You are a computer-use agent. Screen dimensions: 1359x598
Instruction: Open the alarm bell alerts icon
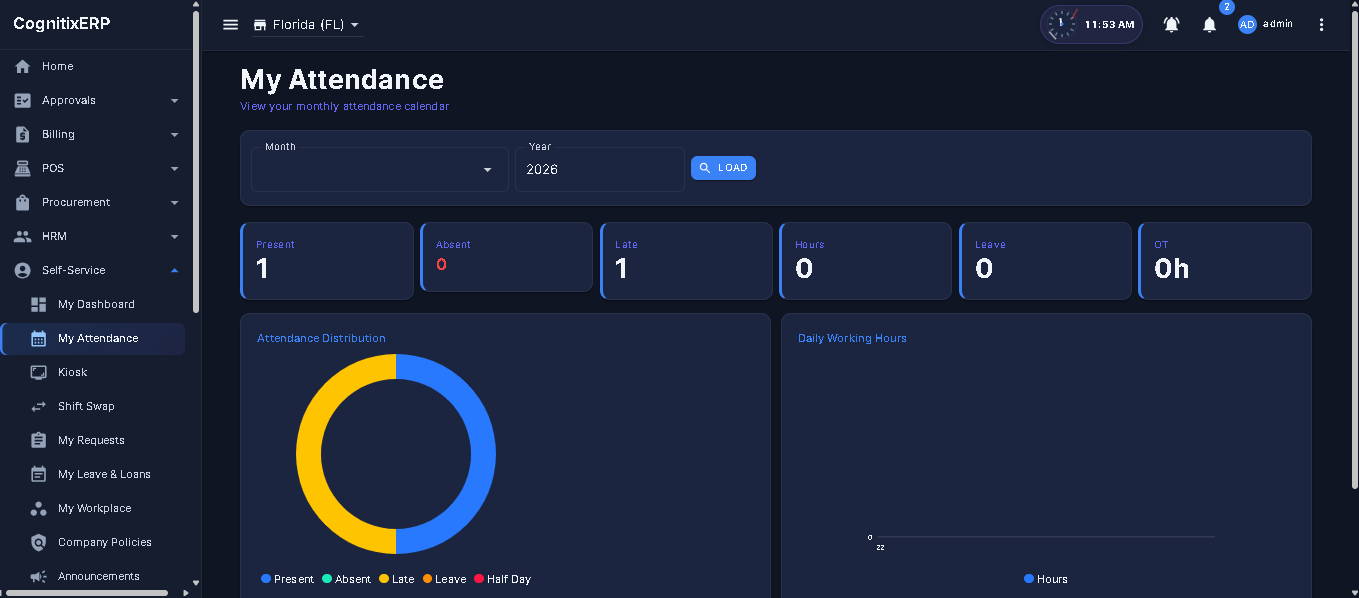[x=1171, y=25]
